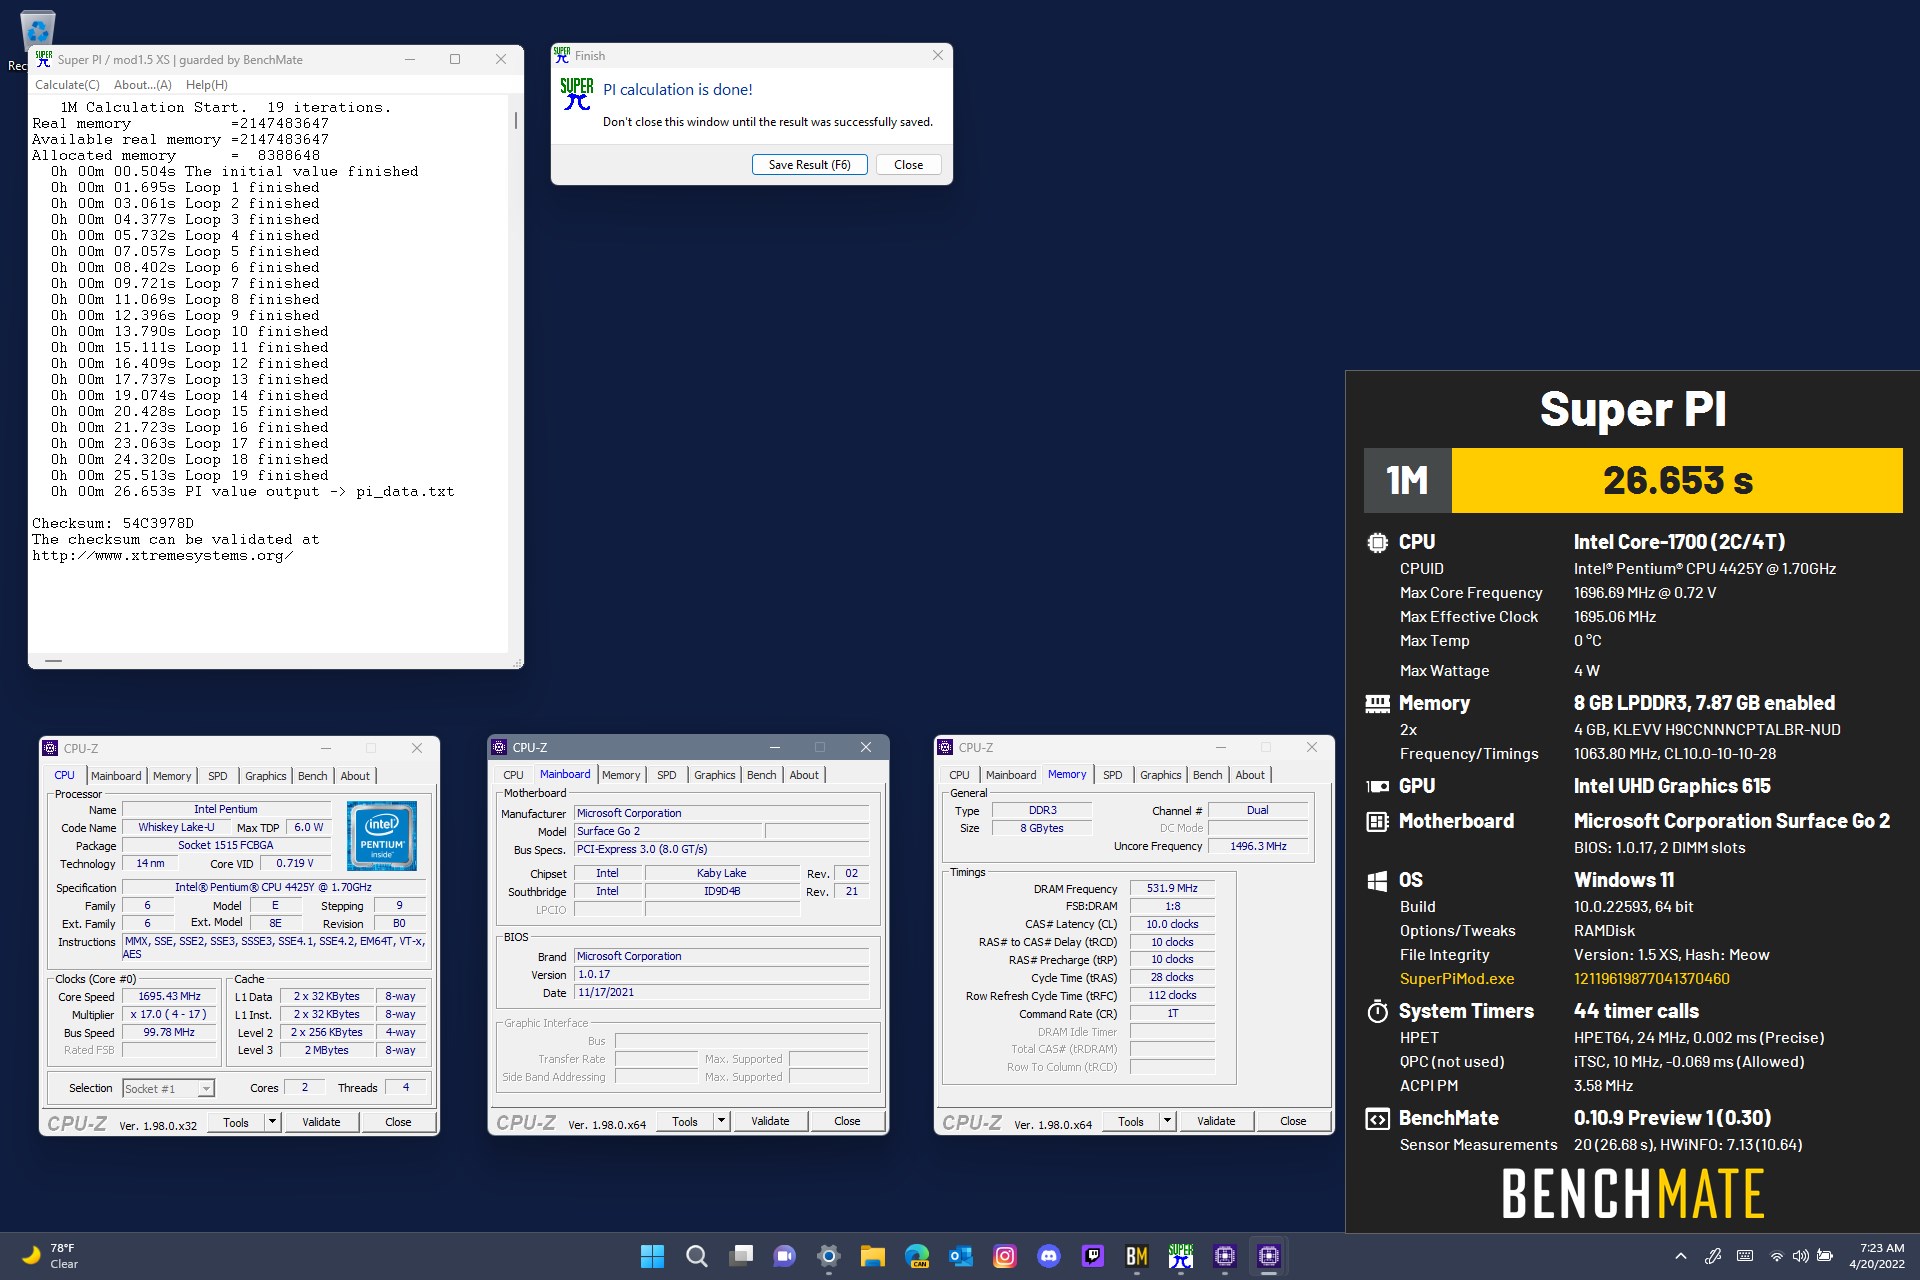The height and width of the screenshot is (1280, 1920).
Task: Click the Intel Pentium logo in CPU-Z
Action: coord(382,835)
